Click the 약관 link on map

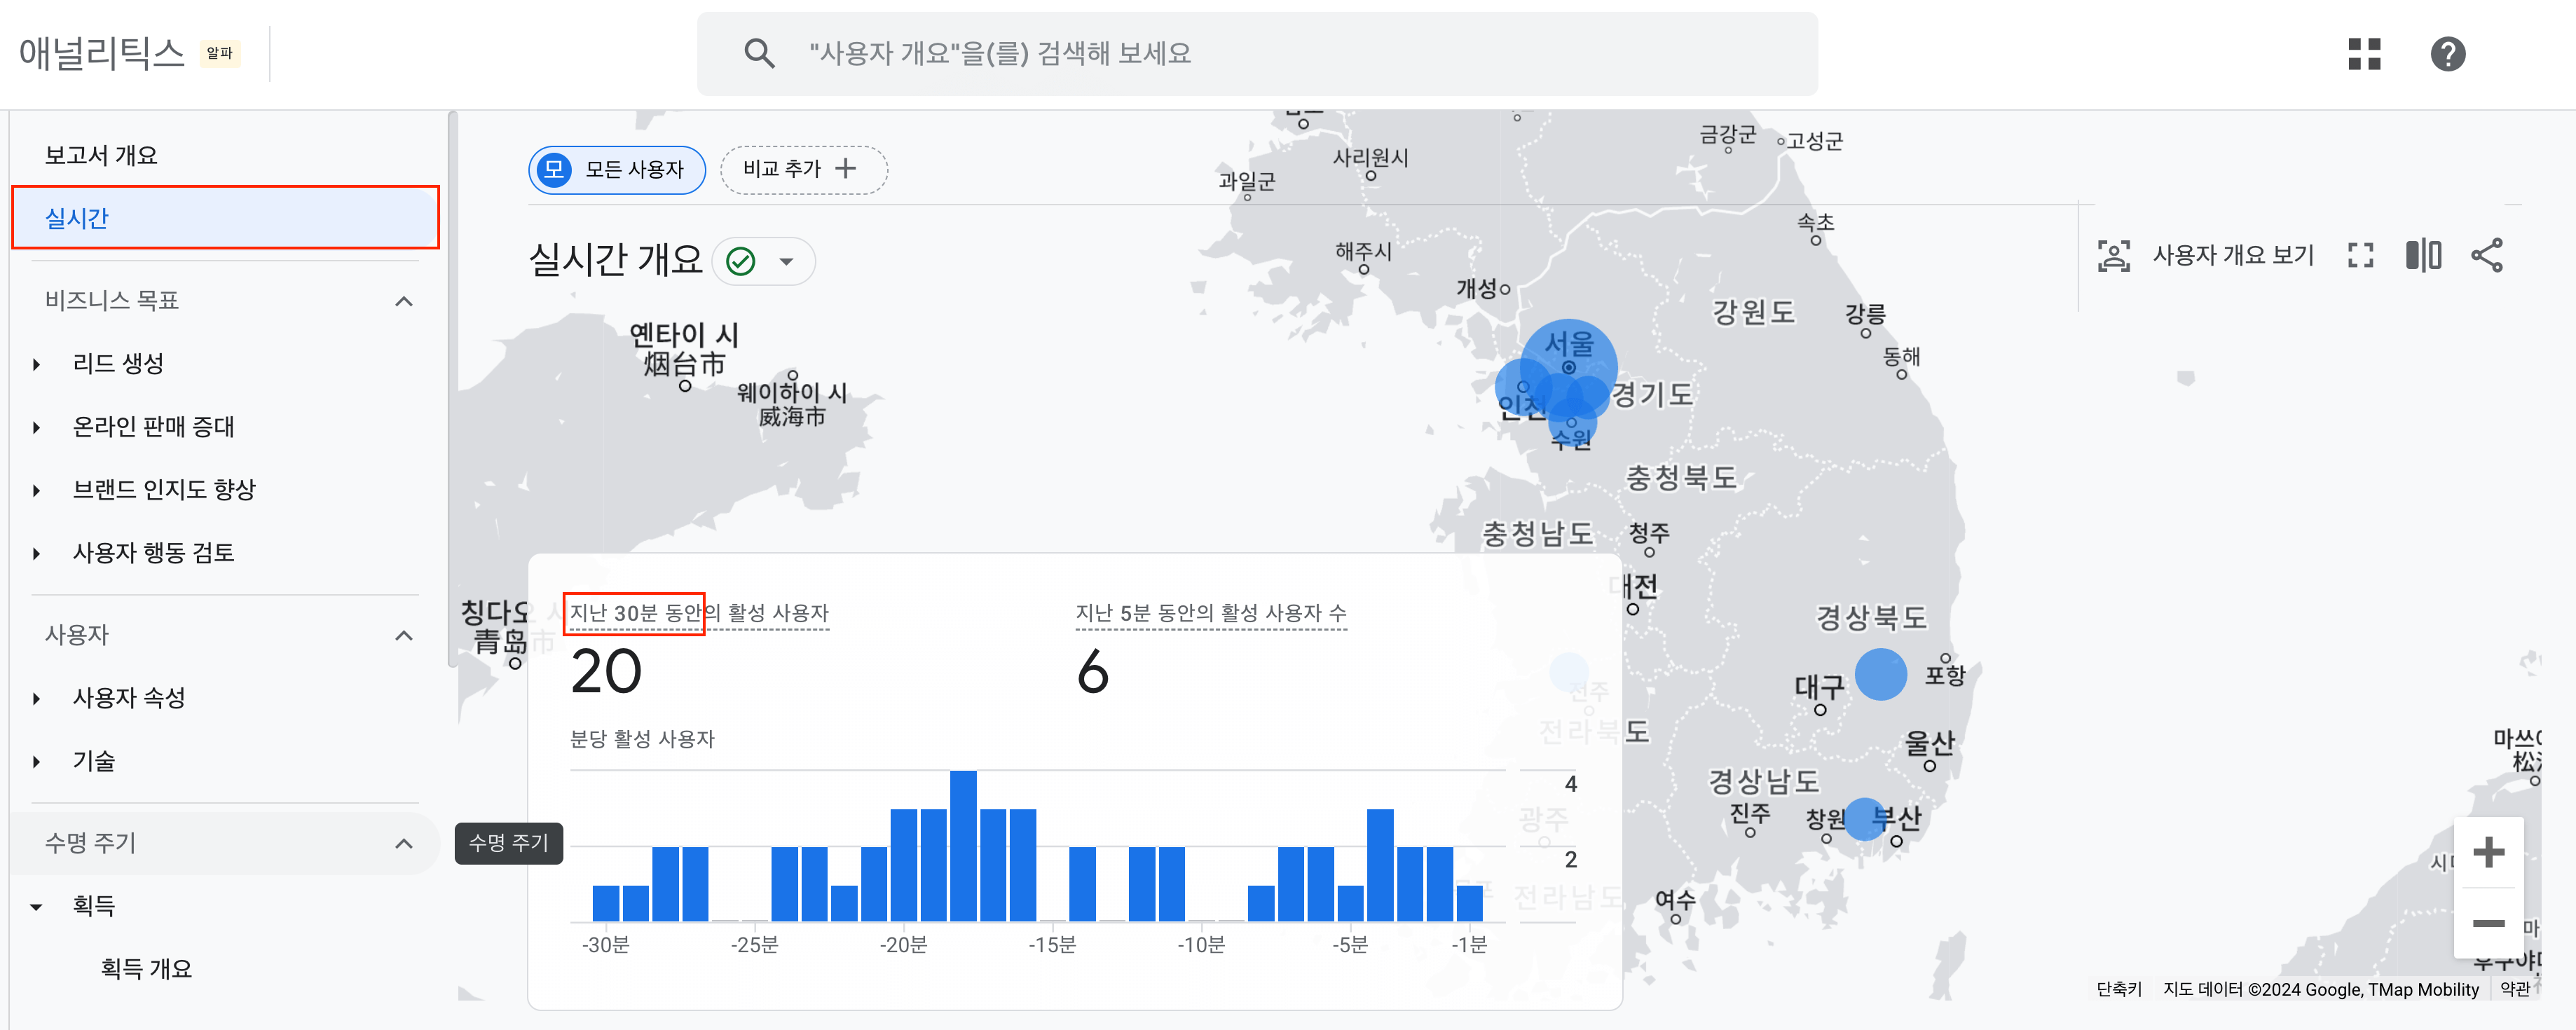pyautogui.click(x=2514, y=988)
